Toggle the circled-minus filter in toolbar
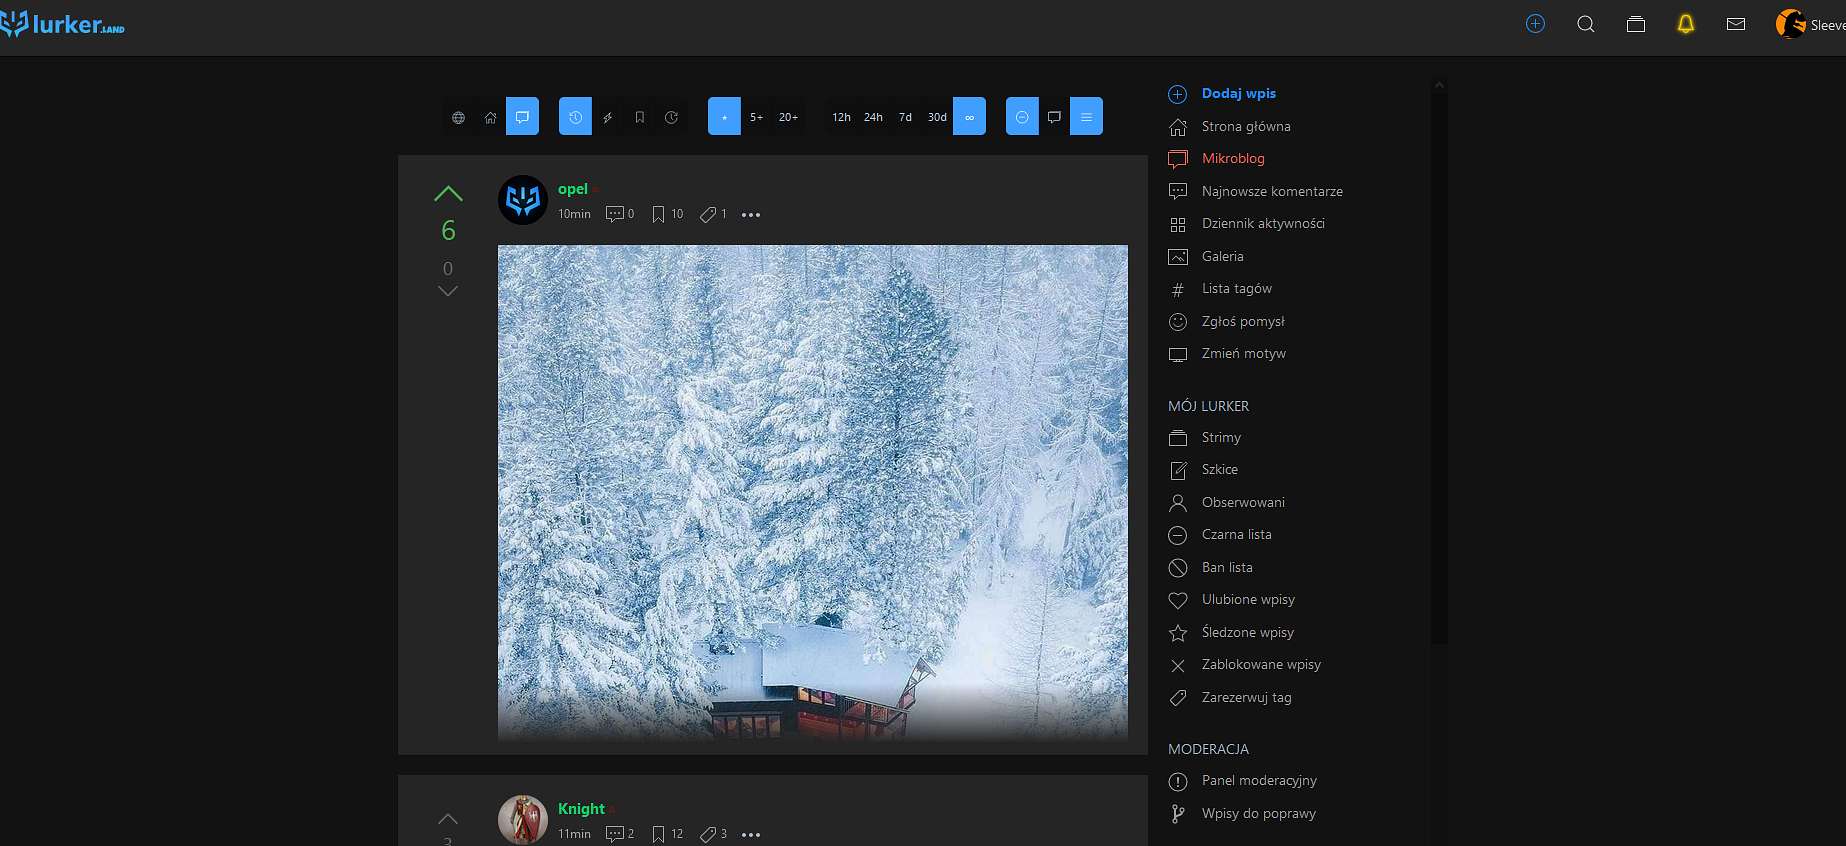Viewport: 1846px width, 846px height. click(1022, 117)
